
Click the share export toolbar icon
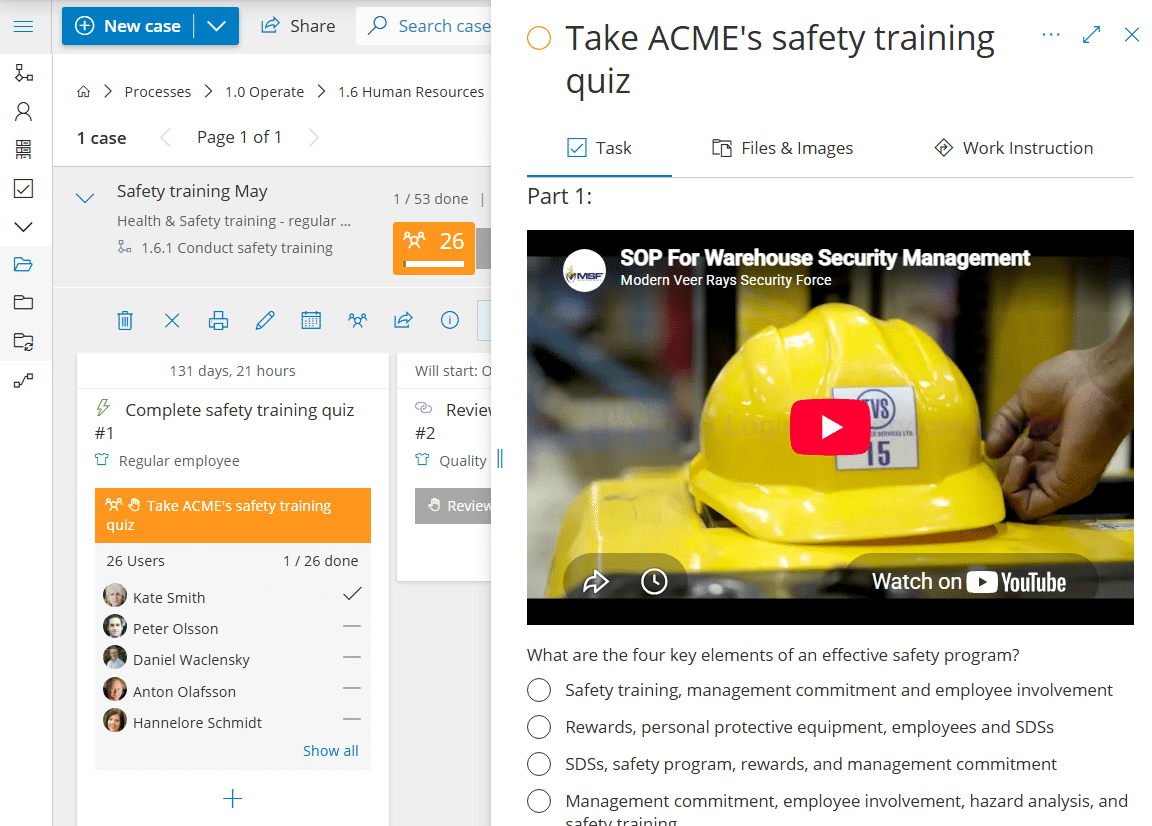(403, 320)
